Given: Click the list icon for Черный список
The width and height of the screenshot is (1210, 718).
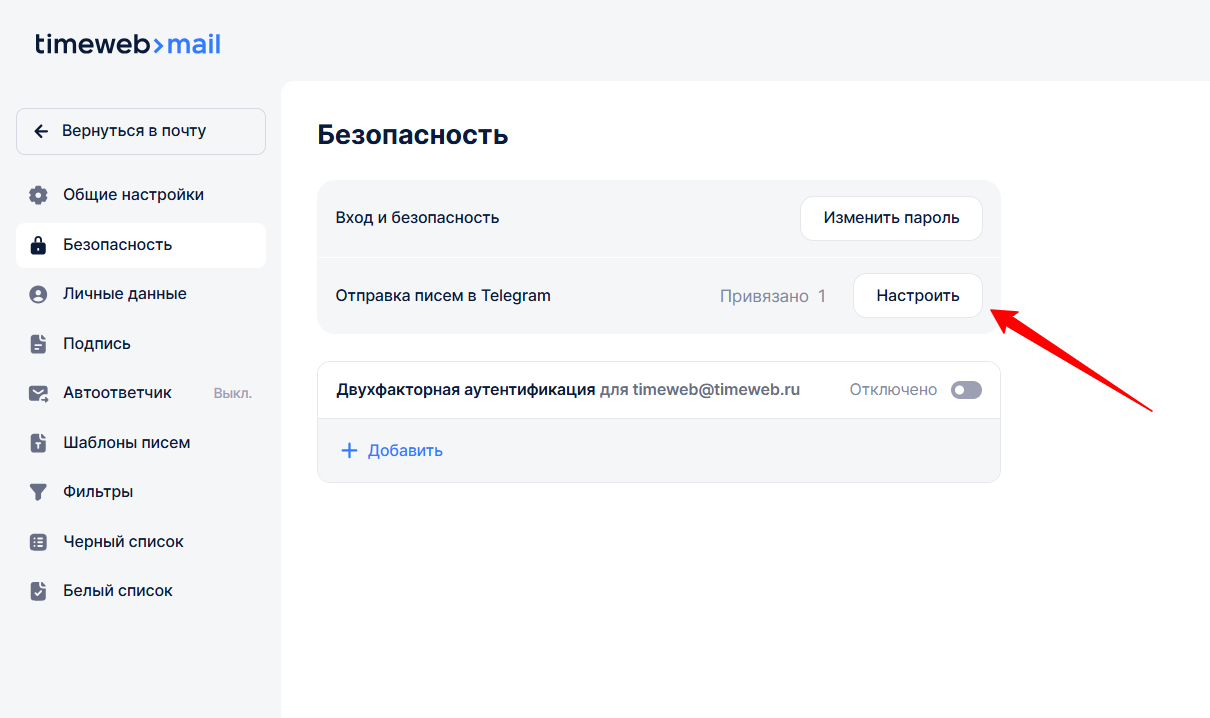Looking at the screenshot, I should pos(38,542).
